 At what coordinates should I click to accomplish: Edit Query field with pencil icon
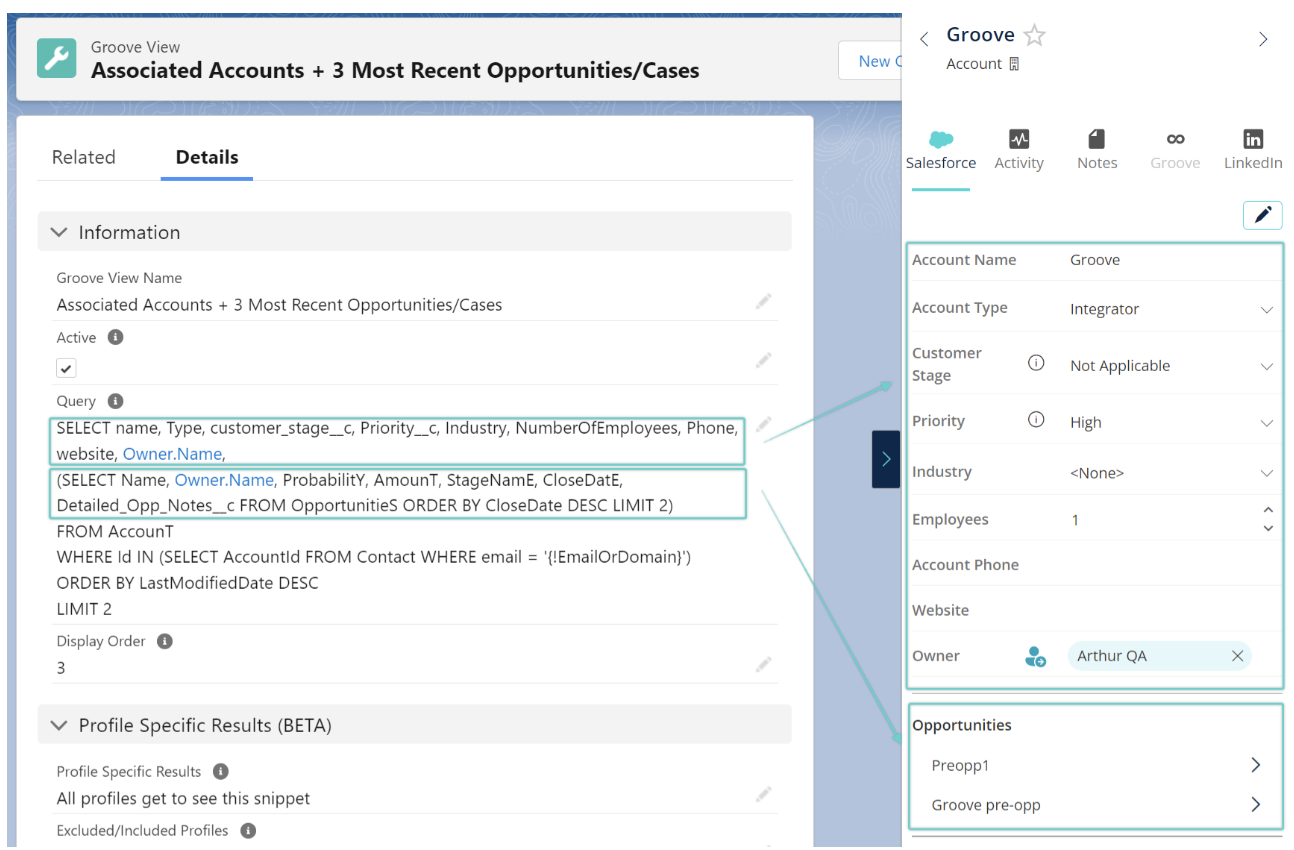764,426
